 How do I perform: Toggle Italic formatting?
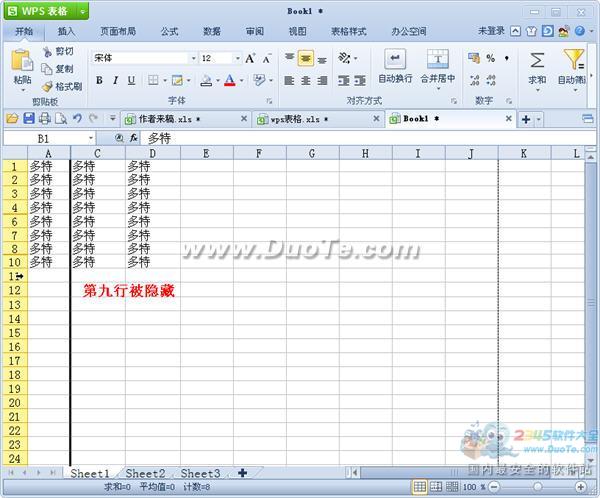115,80
